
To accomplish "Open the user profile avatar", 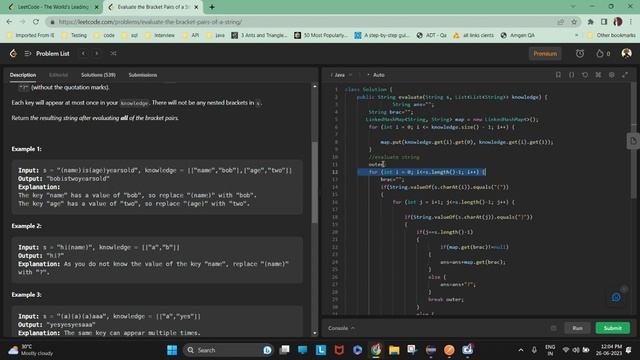I will (626, 53).
